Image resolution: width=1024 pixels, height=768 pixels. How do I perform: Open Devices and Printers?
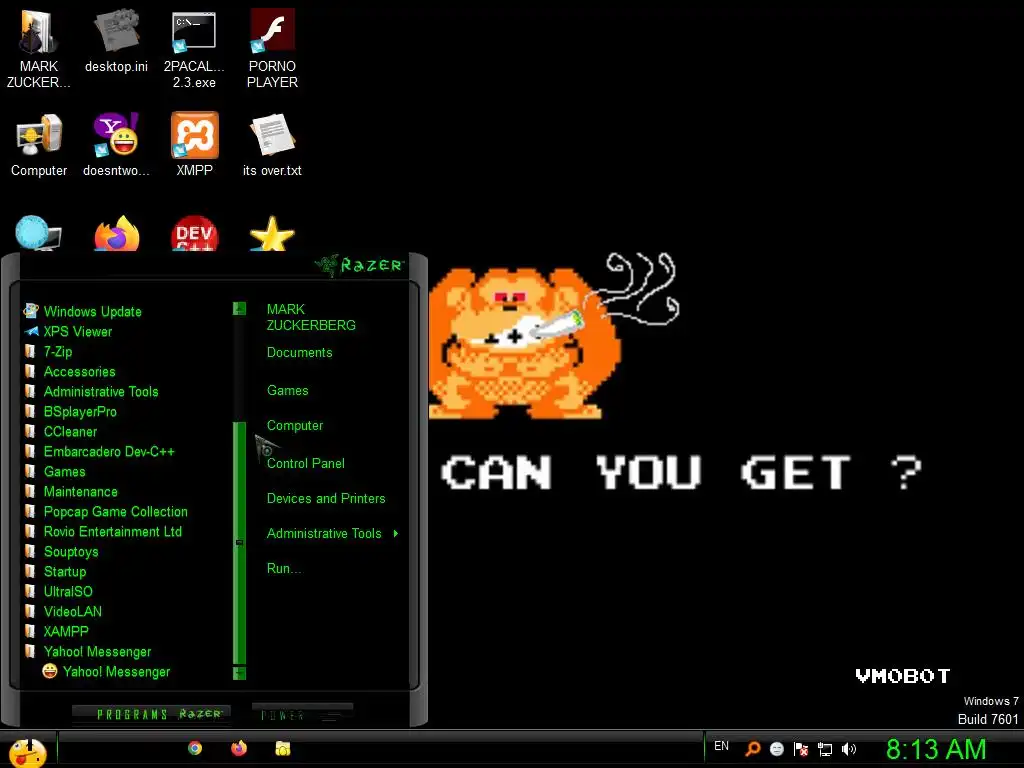point(326,499)
